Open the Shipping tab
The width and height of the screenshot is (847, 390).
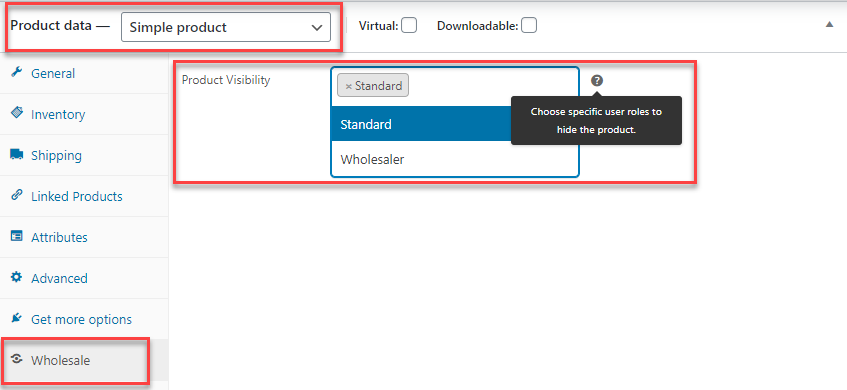click(x=84, y=155)
